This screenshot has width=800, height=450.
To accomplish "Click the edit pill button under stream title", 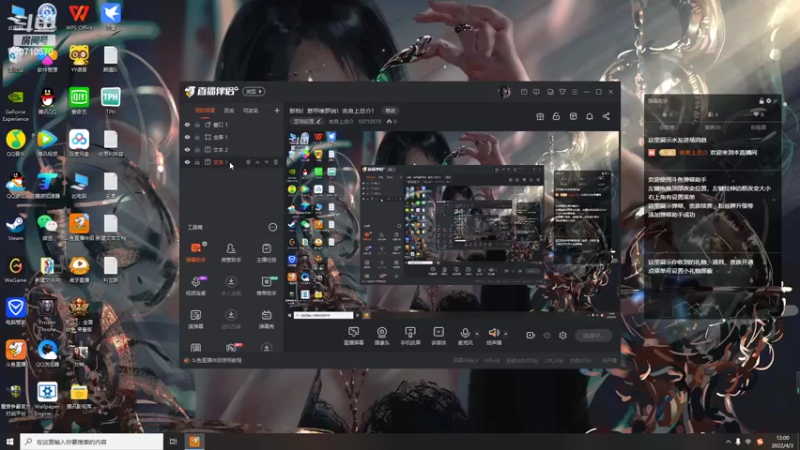I will pos(307,121).
